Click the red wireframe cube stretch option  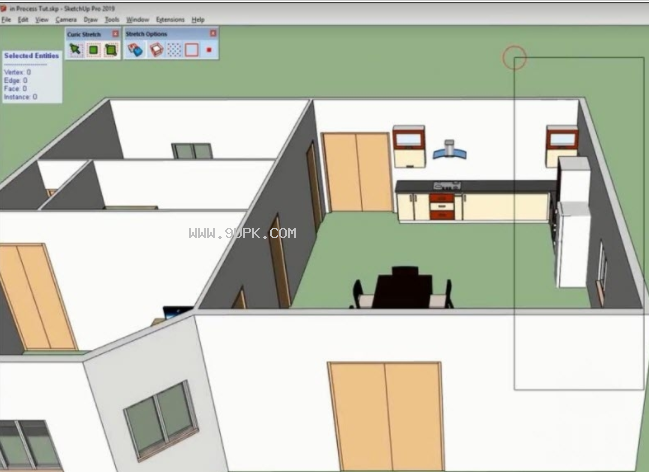(x=156, y=50)
